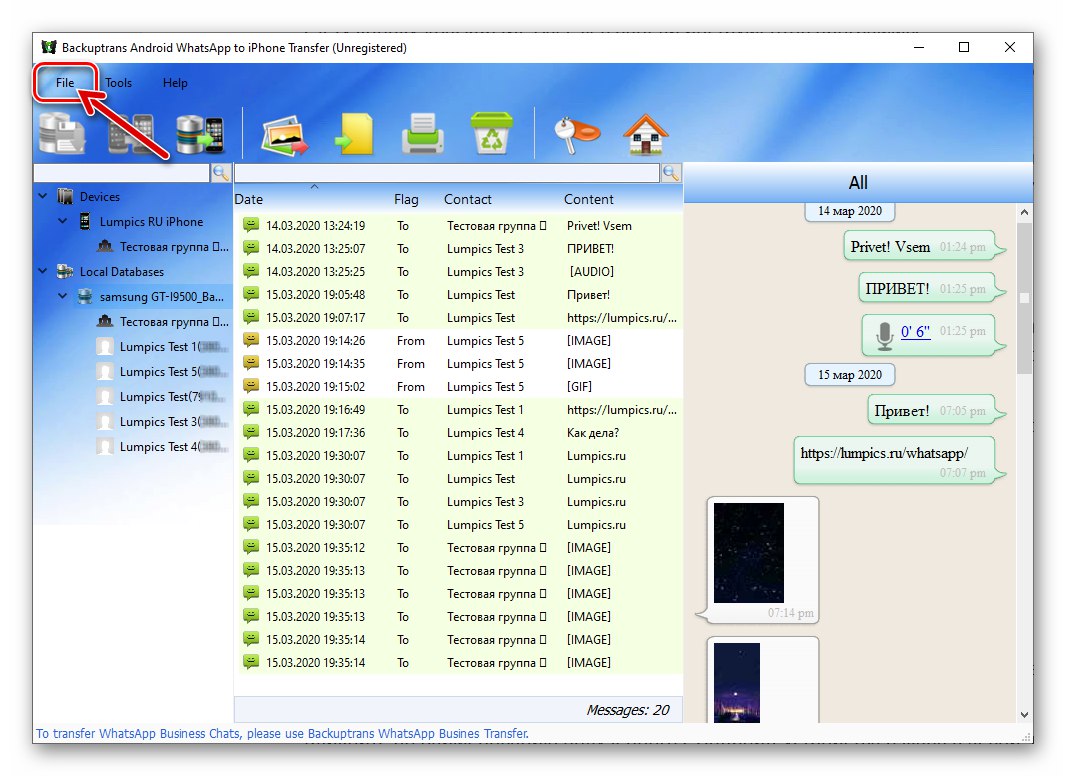Screen dimensions: 1066x776
Task: Select the [AUDIO] message row
Action: tap(459, 271)
